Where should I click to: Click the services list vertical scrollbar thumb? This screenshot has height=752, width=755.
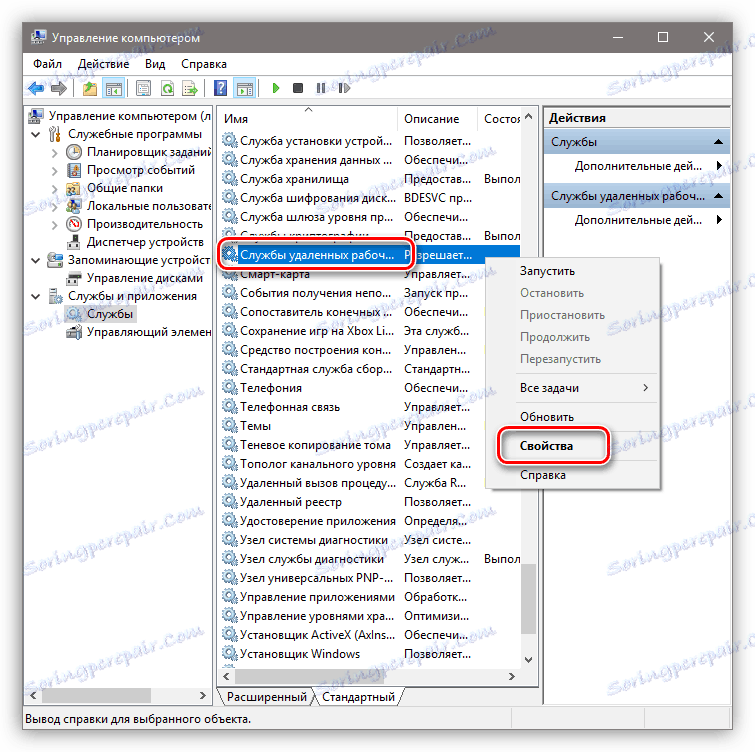pos(528,599)
